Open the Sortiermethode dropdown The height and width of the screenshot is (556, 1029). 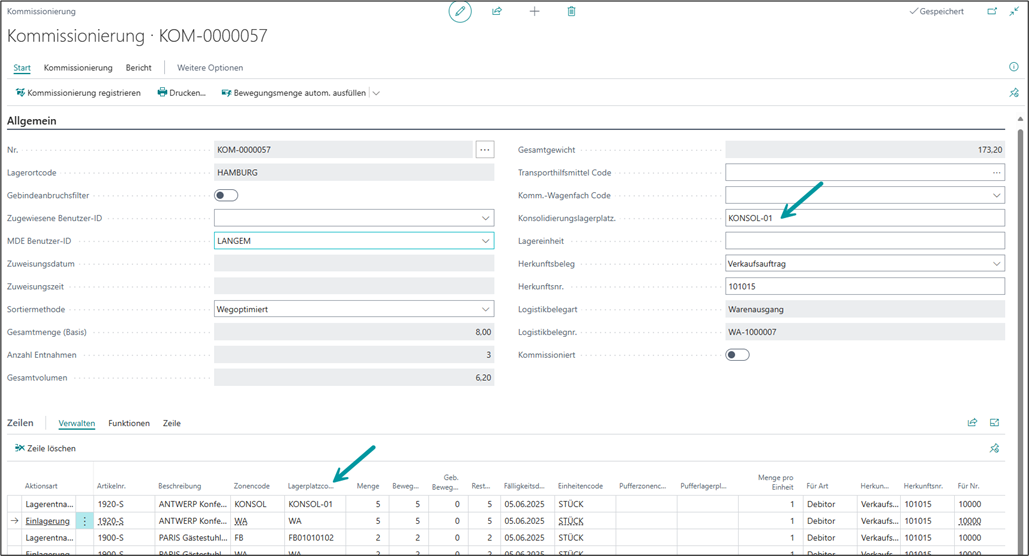[486, 309]
